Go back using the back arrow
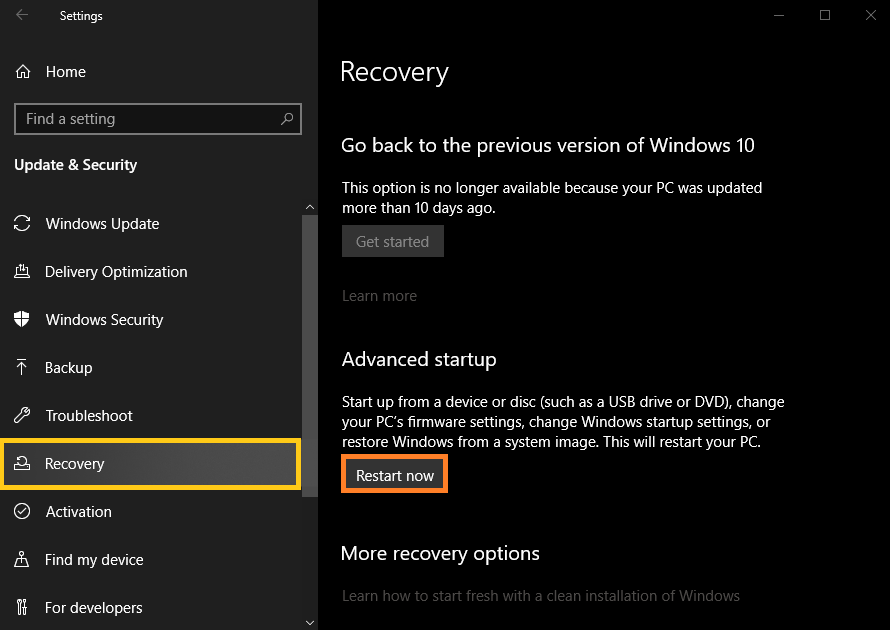 (22, 16)
